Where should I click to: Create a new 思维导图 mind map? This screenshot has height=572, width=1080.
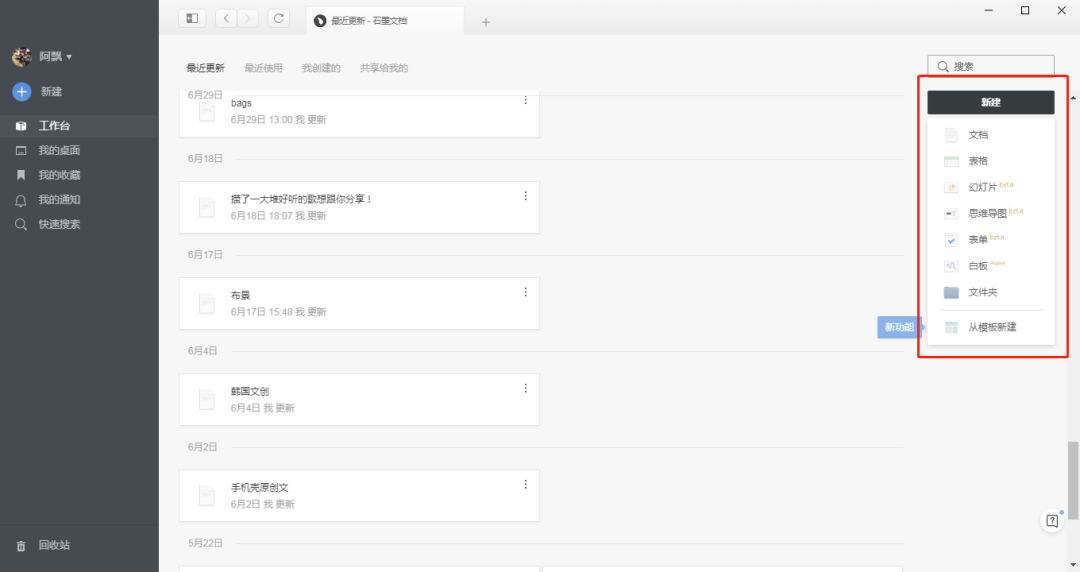coord(990,213)
